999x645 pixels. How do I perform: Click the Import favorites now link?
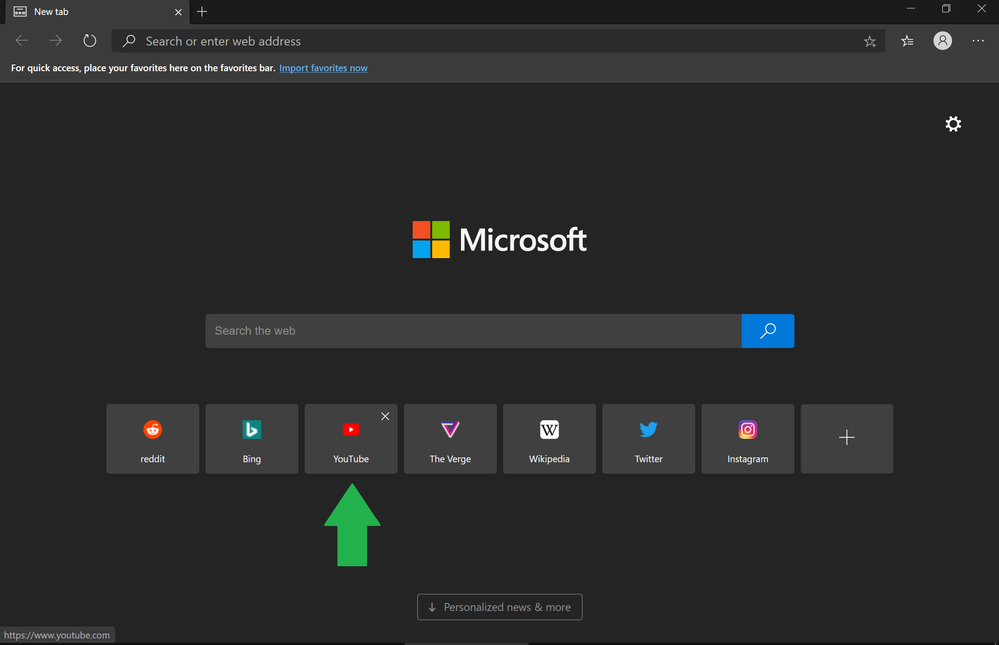click(x=323, y=68)
